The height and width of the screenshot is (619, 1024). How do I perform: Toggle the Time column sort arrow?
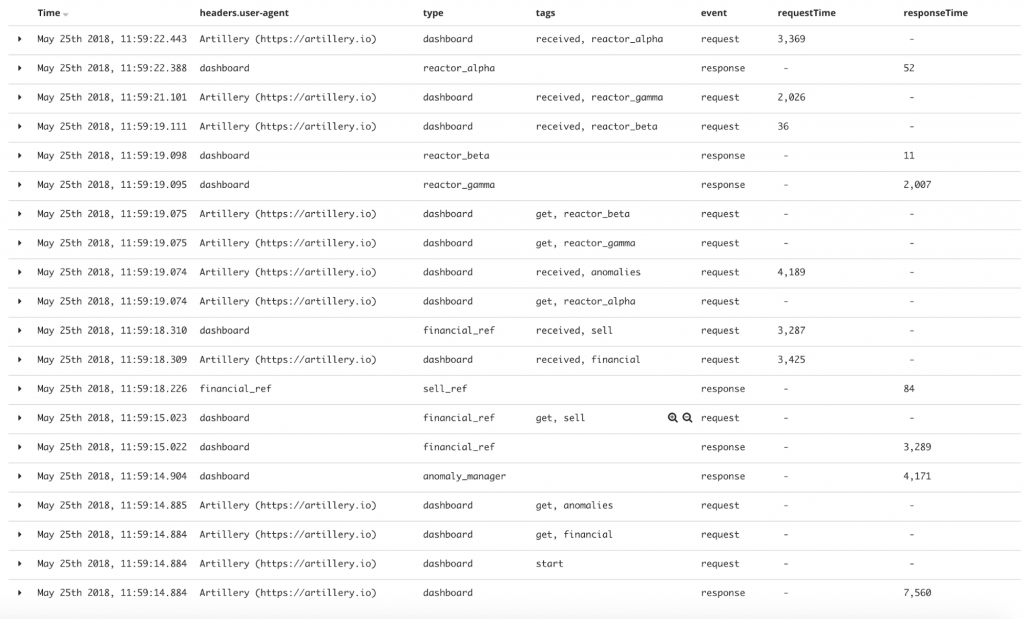coord(66,14)
